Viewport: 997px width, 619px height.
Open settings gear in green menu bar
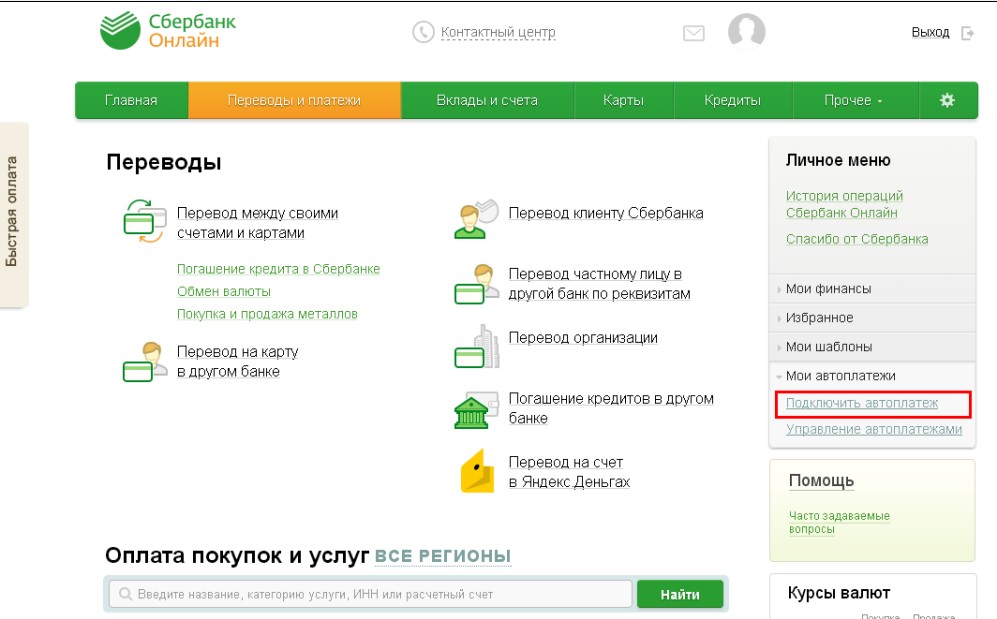pos(947,100)
